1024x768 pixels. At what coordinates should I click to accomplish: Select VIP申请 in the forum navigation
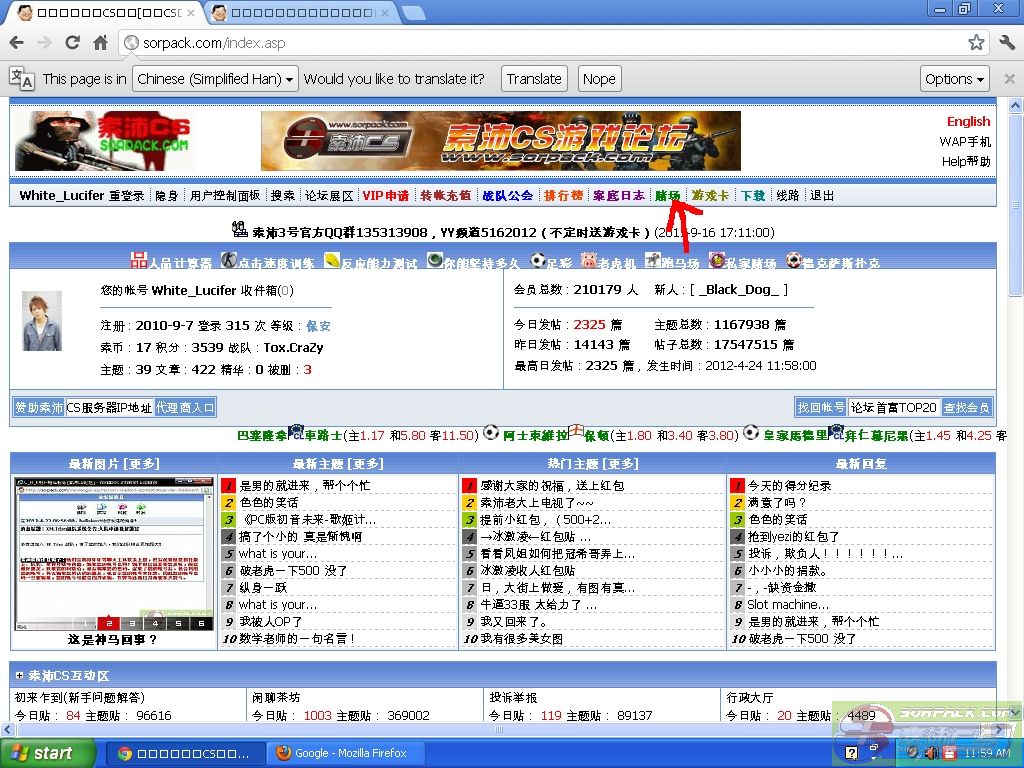(x=385, y=196)
